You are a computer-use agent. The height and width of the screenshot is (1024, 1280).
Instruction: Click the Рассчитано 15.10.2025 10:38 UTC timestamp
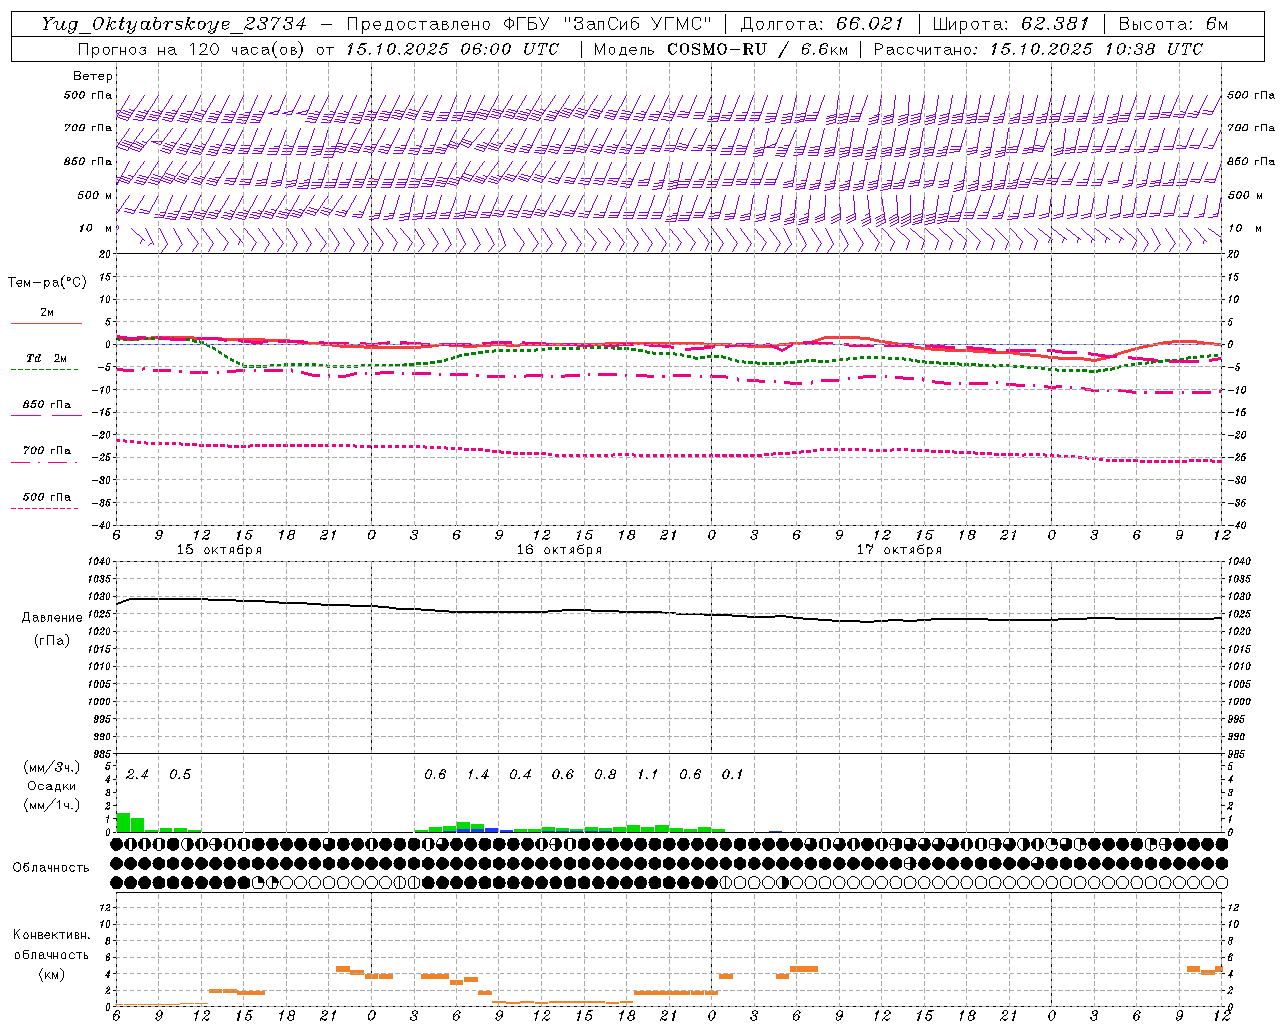click(x=1038, y=49)
